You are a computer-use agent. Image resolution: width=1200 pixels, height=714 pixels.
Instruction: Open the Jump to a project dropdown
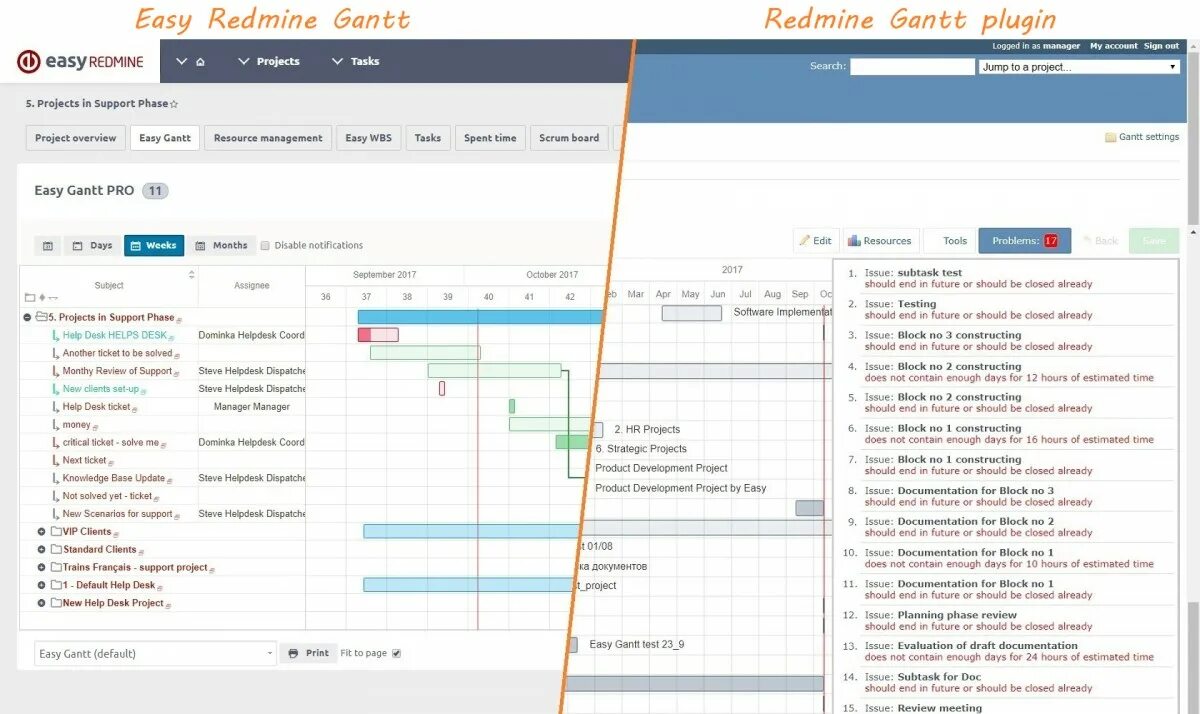[1079, 67]
